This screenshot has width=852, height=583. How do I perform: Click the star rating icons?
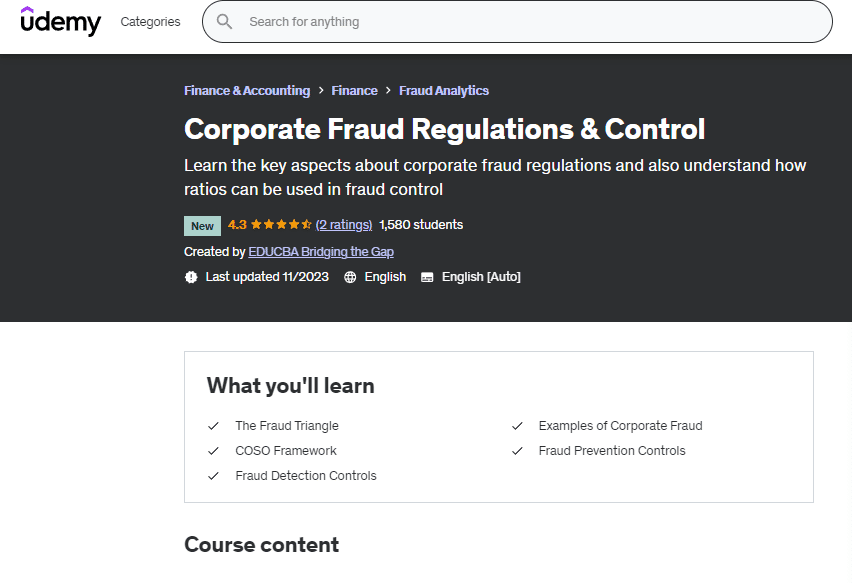pyautogui.click(x=281, y=225)
